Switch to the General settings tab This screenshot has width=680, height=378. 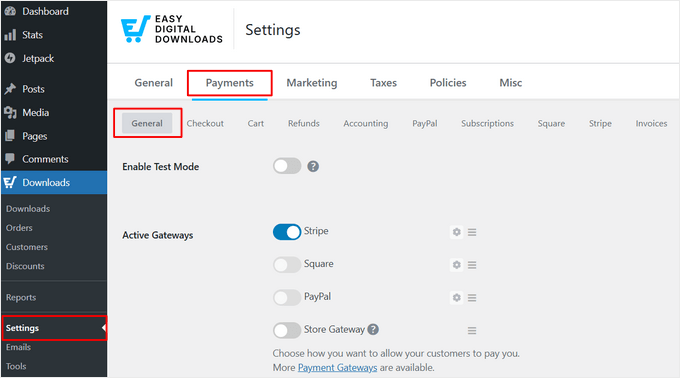(x=154, y=83)
